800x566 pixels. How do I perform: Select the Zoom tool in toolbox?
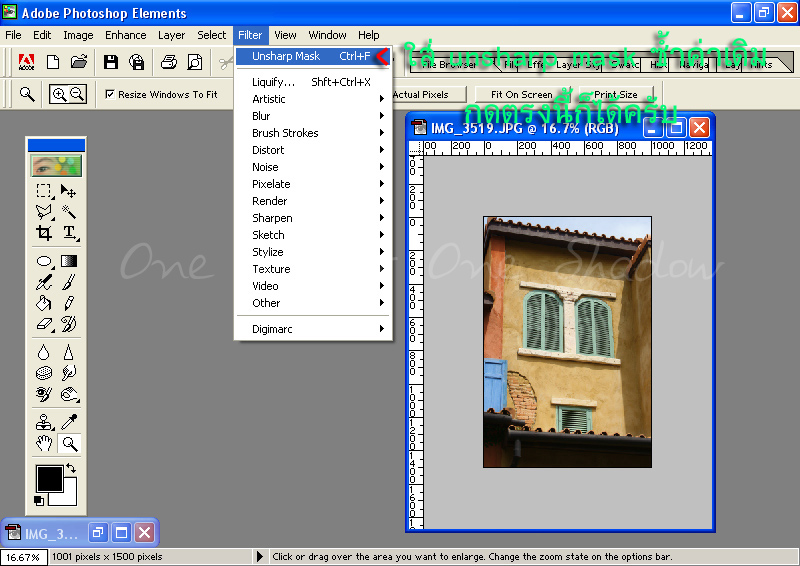pos(69,444)
